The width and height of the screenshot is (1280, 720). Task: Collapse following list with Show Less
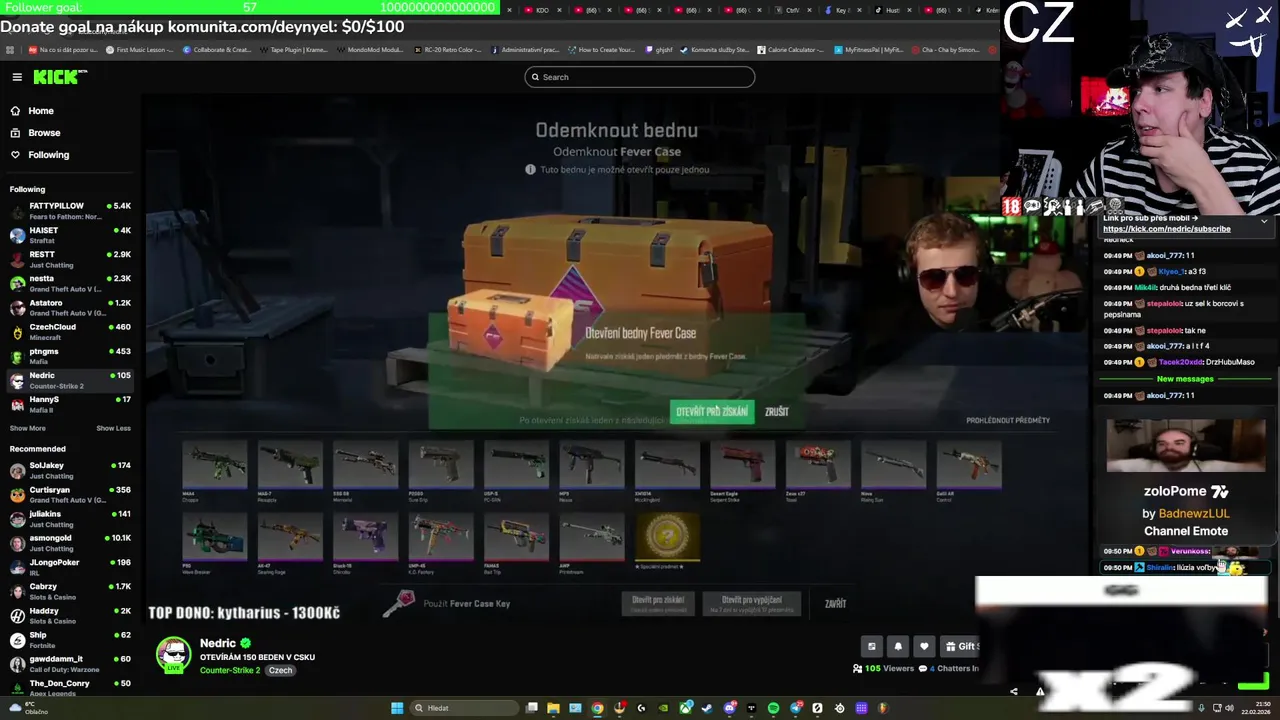pyautogui.click(x=113, y=428)
